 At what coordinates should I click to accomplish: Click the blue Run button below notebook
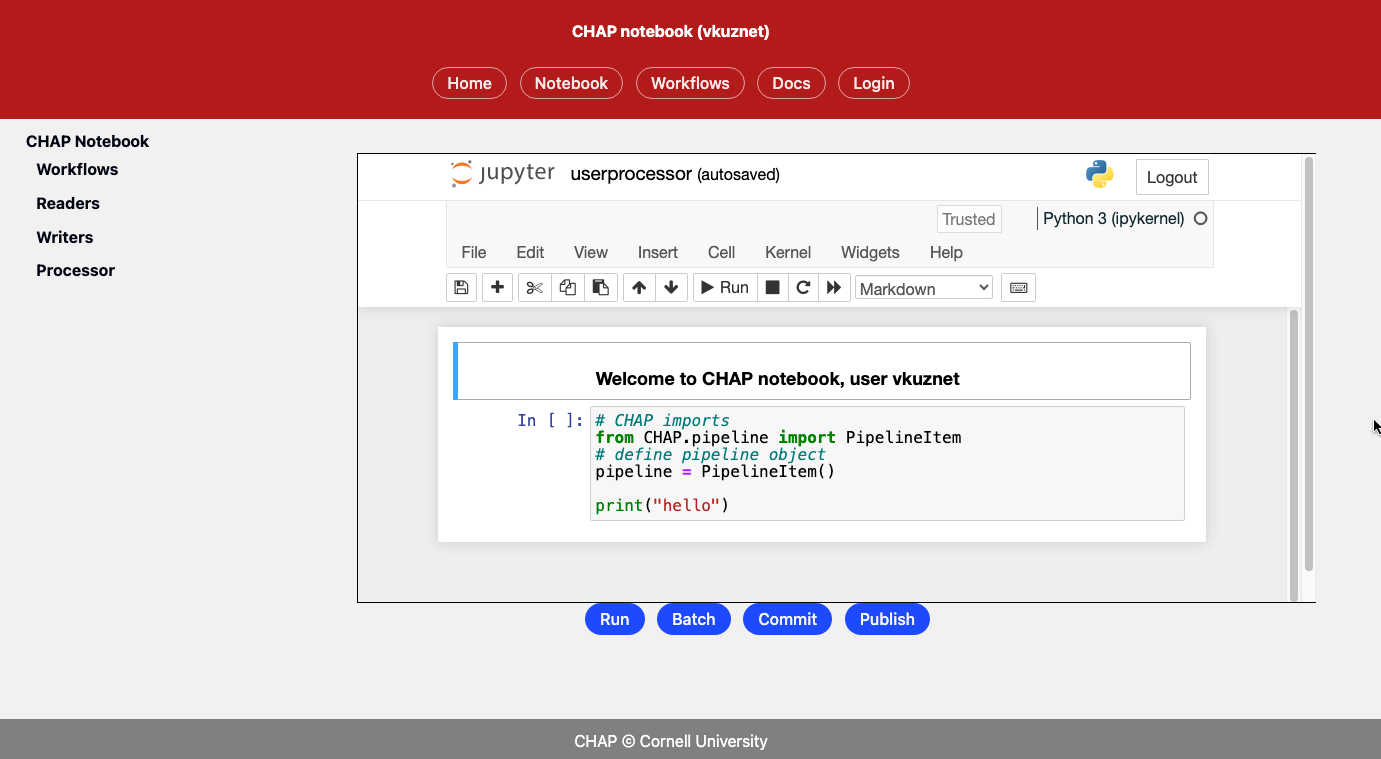point(614,619)
